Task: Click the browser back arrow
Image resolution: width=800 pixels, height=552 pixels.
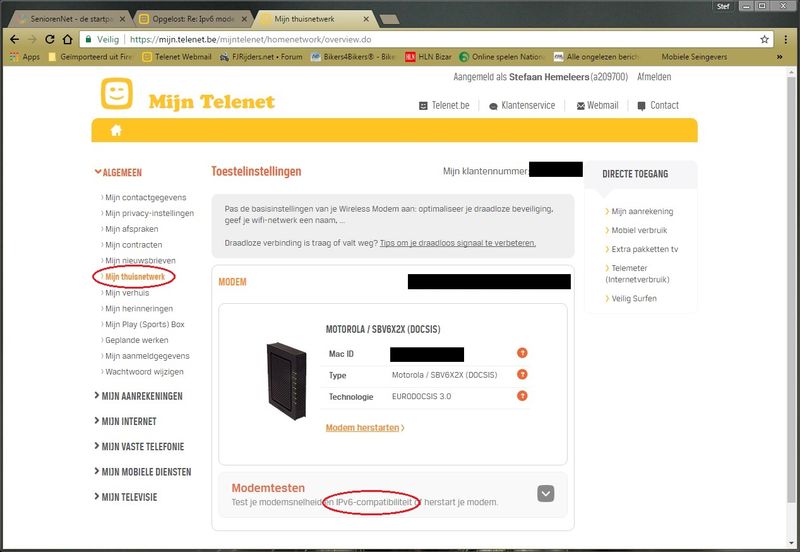Action: pos(14,39)
